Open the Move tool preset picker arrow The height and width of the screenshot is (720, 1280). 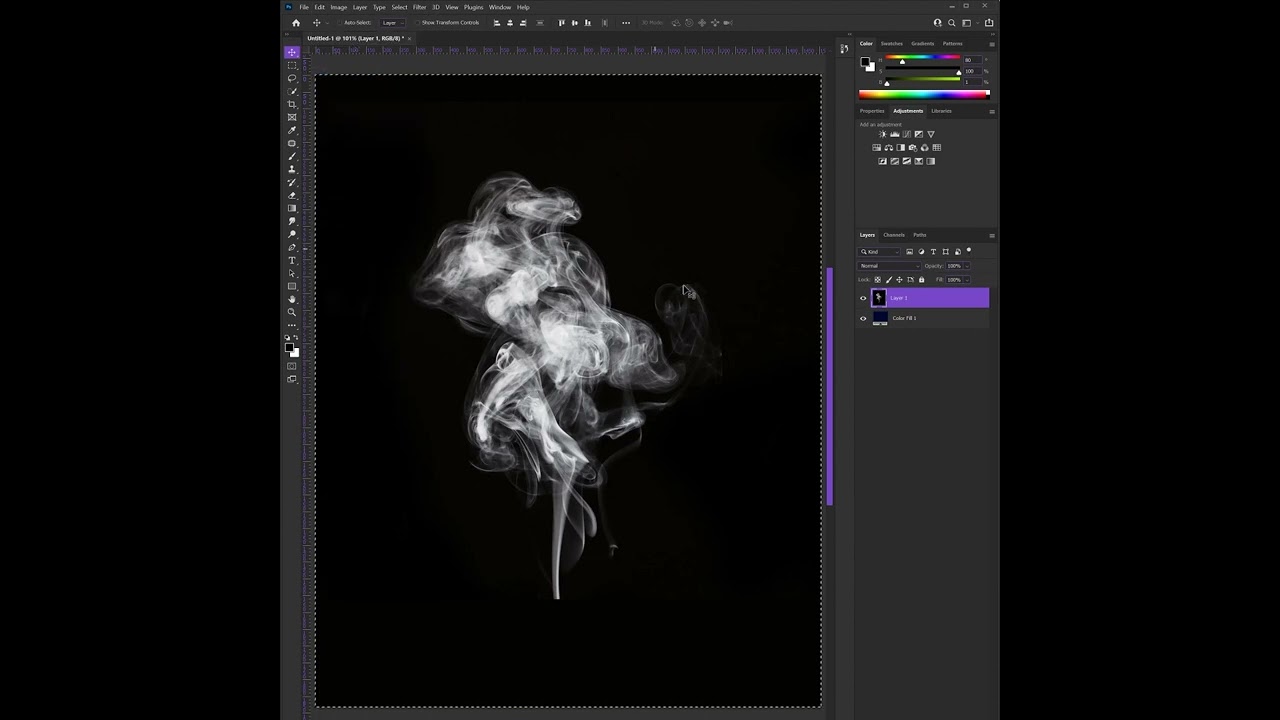tap(327, 22)
